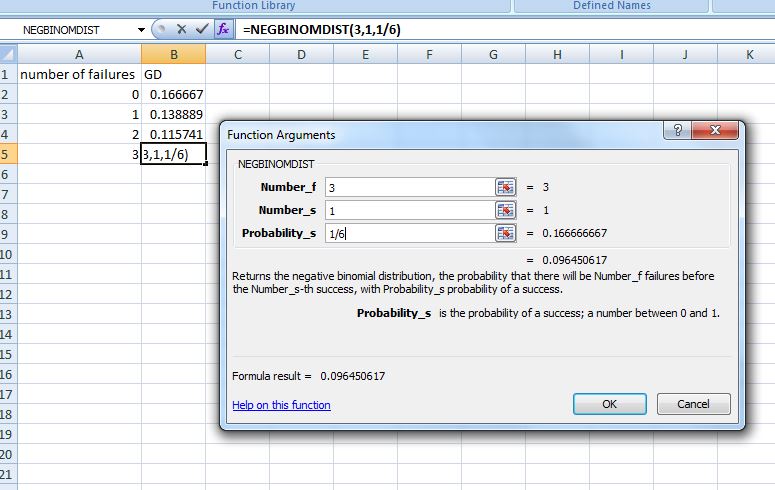Image resolution: width=775 pixels, height=490 pixels.
Task: Expand the Name Box function dropdown arrow
Action: (141, 30)
